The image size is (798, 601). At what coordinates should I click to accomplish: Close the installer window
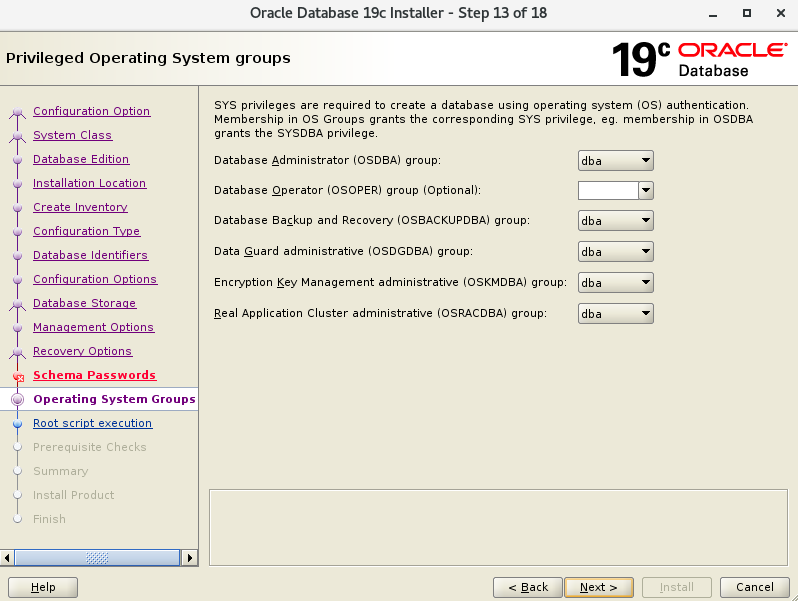tap(781, 13)
